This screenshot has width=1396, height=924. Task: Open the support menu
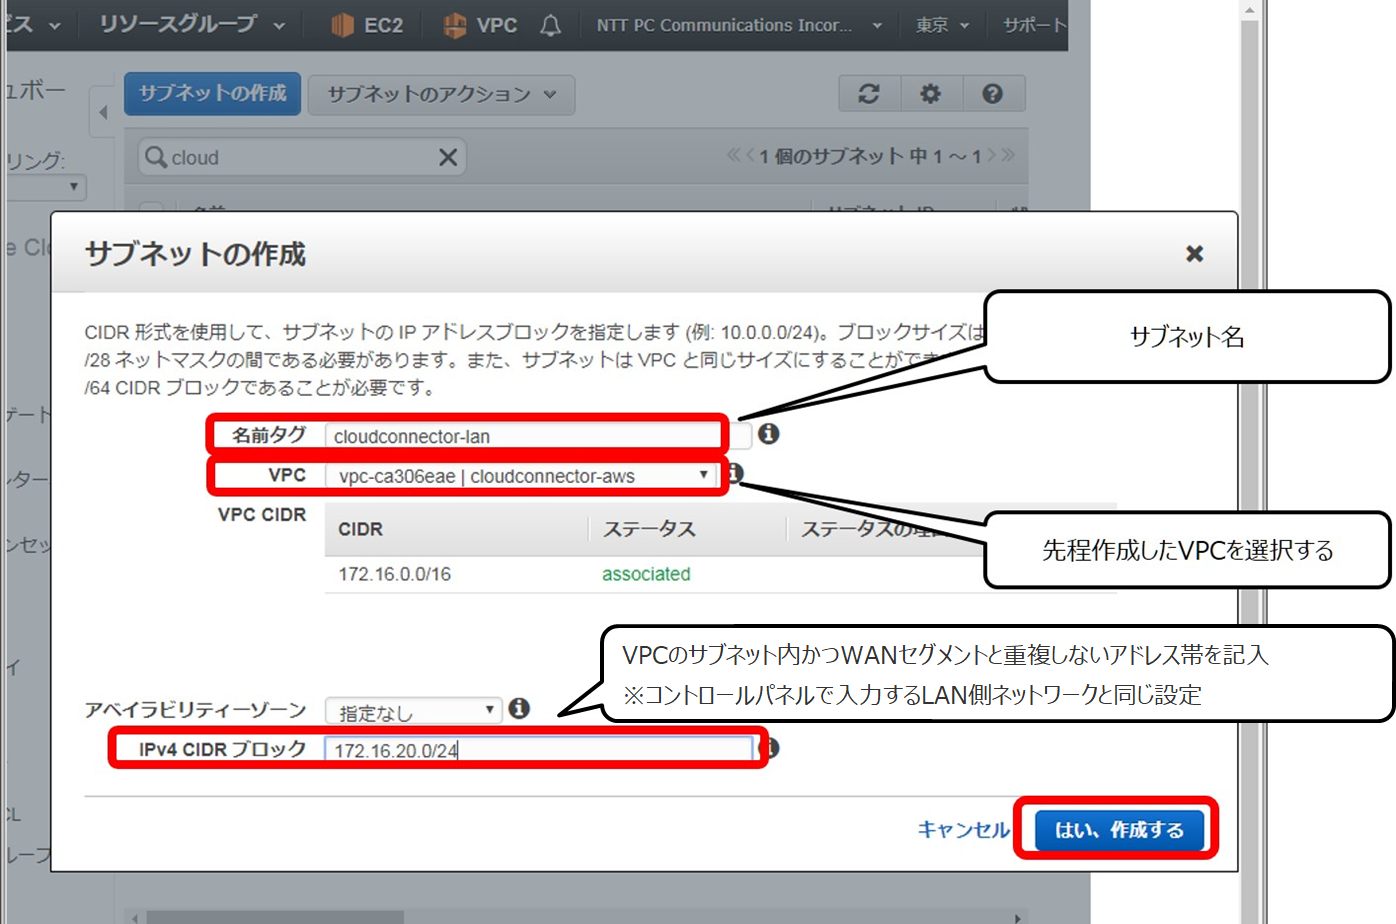coord(1034,25)
